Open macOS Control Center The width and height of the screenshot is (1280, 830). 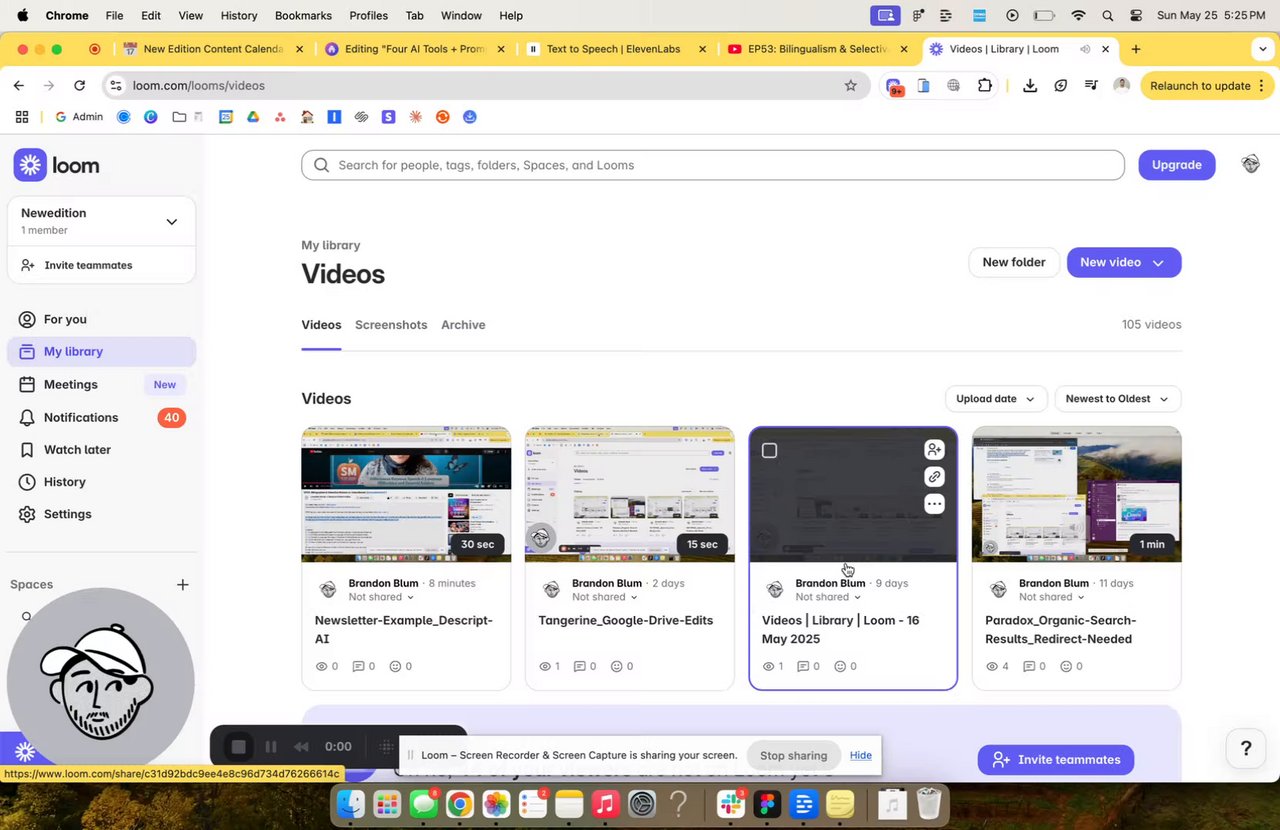[1136, 16]
